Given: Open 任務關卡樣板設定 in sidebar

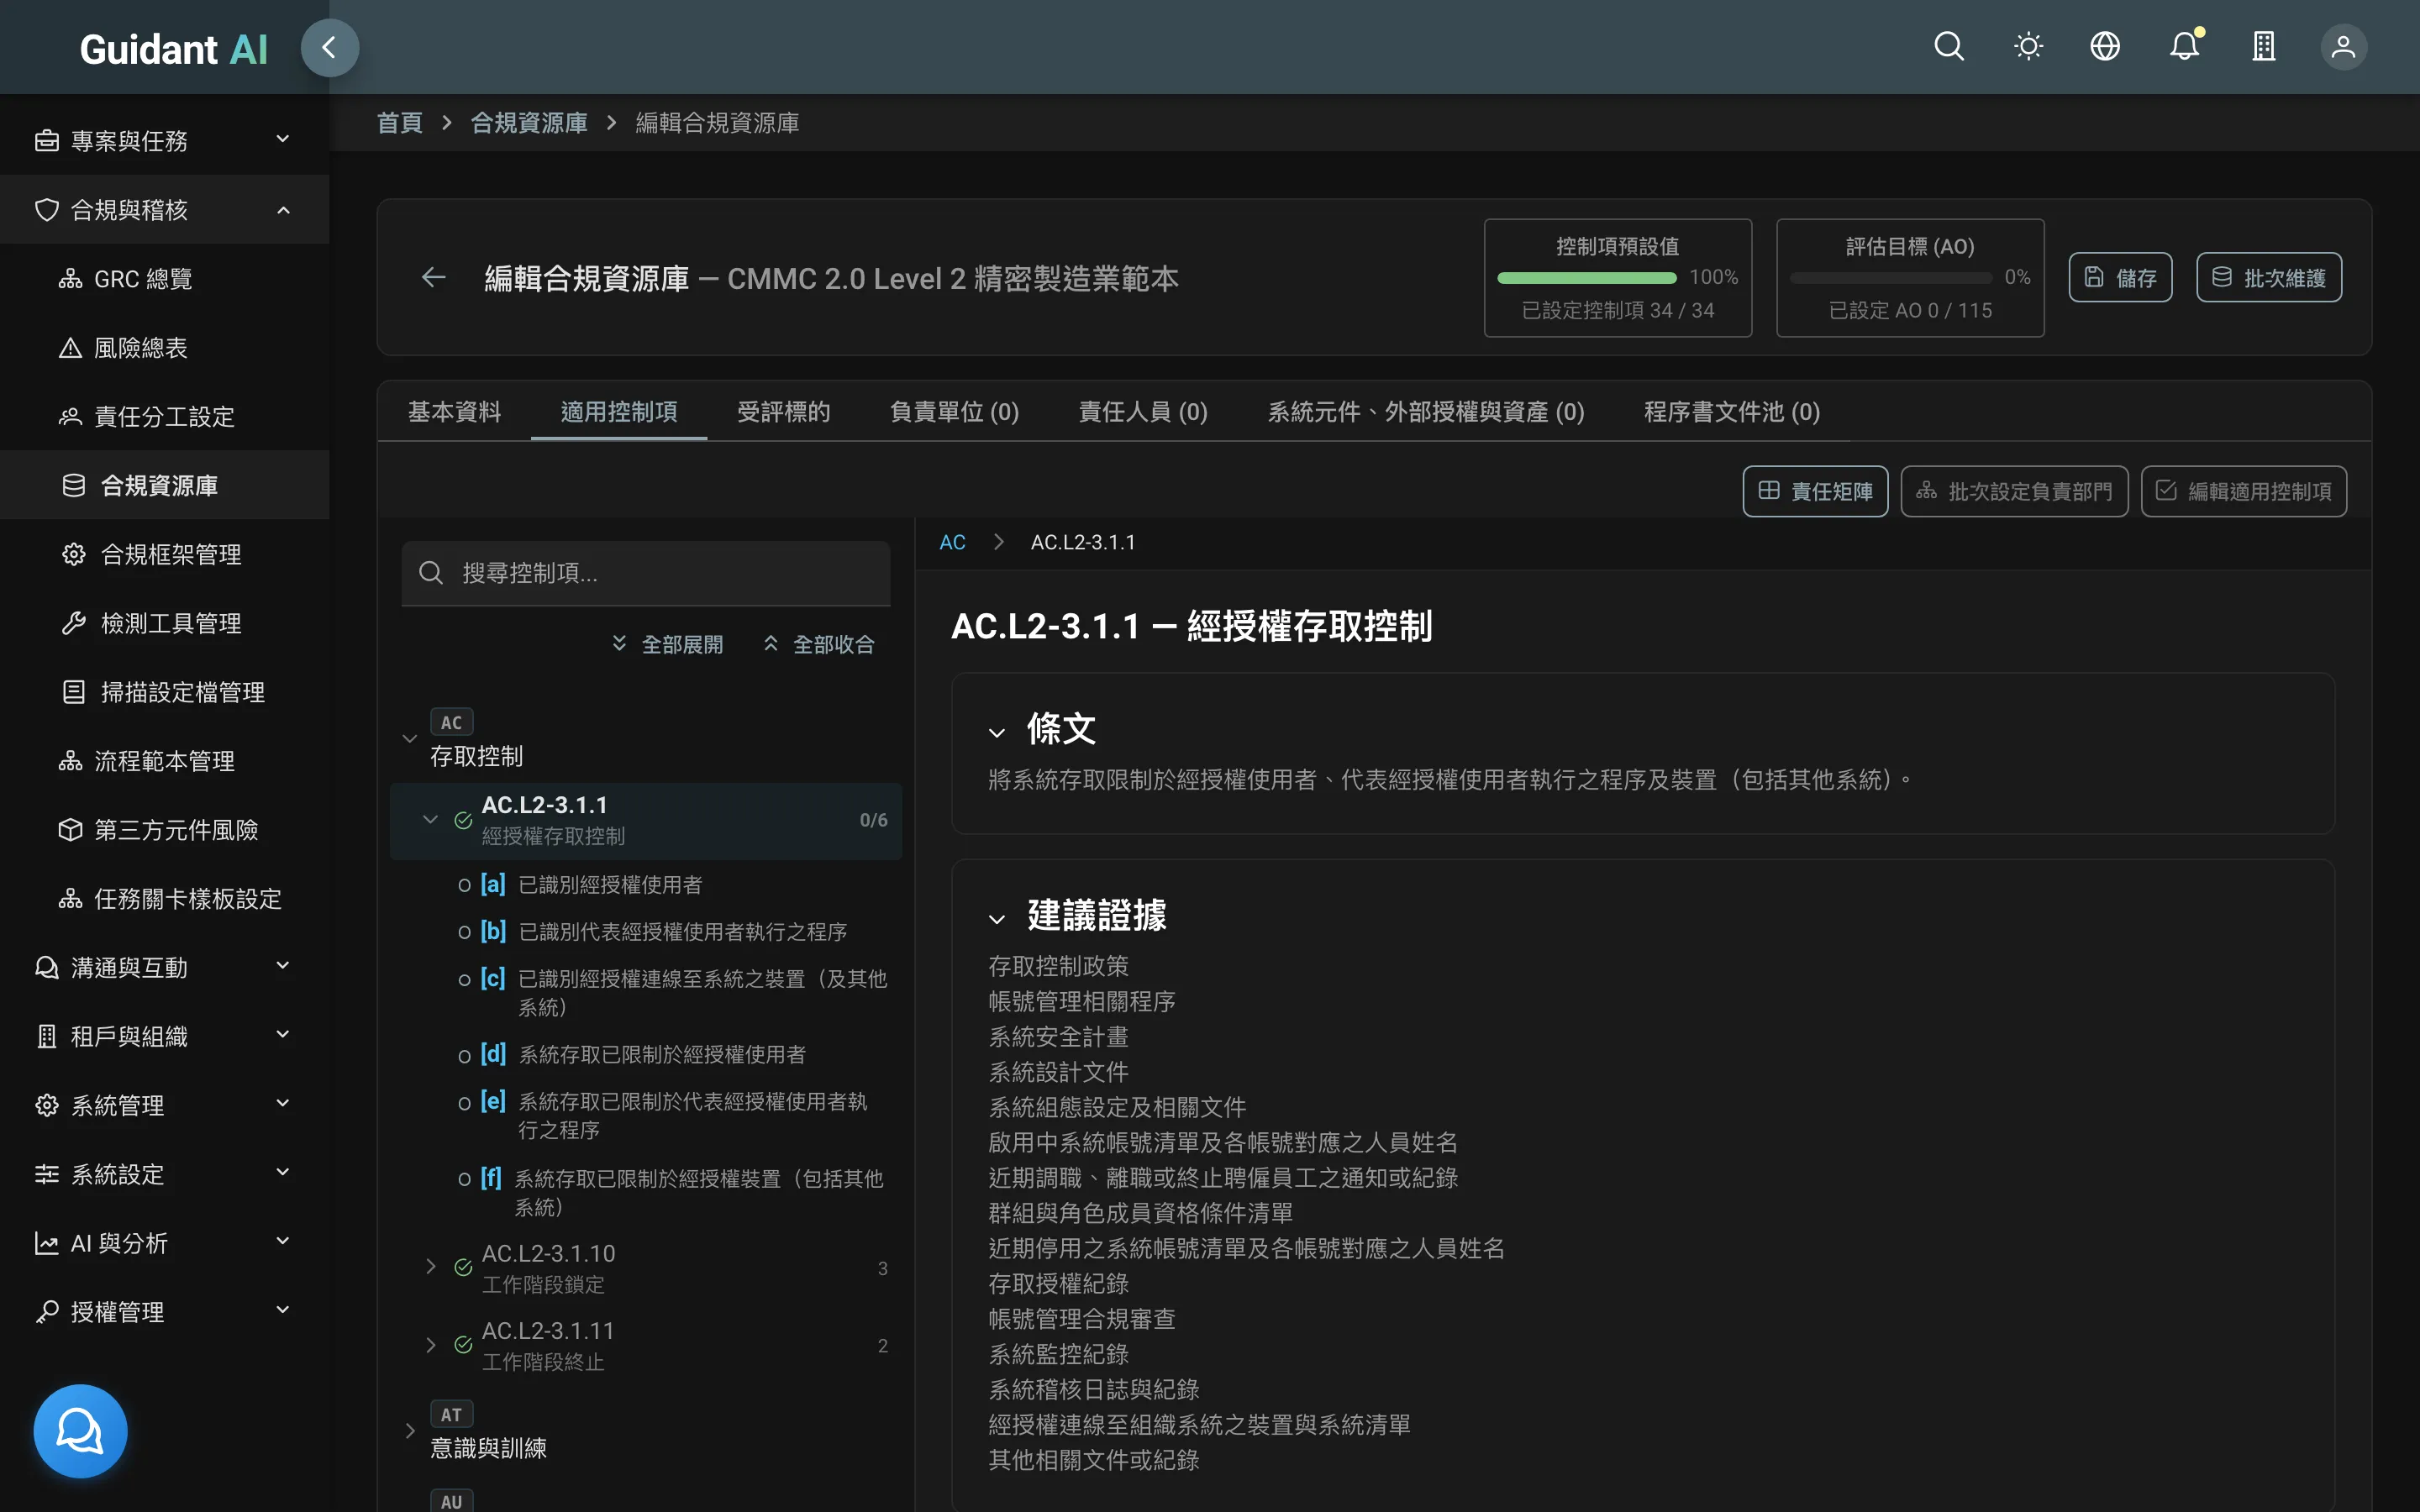Looking at the screenshot, I should tap(164, 899).
